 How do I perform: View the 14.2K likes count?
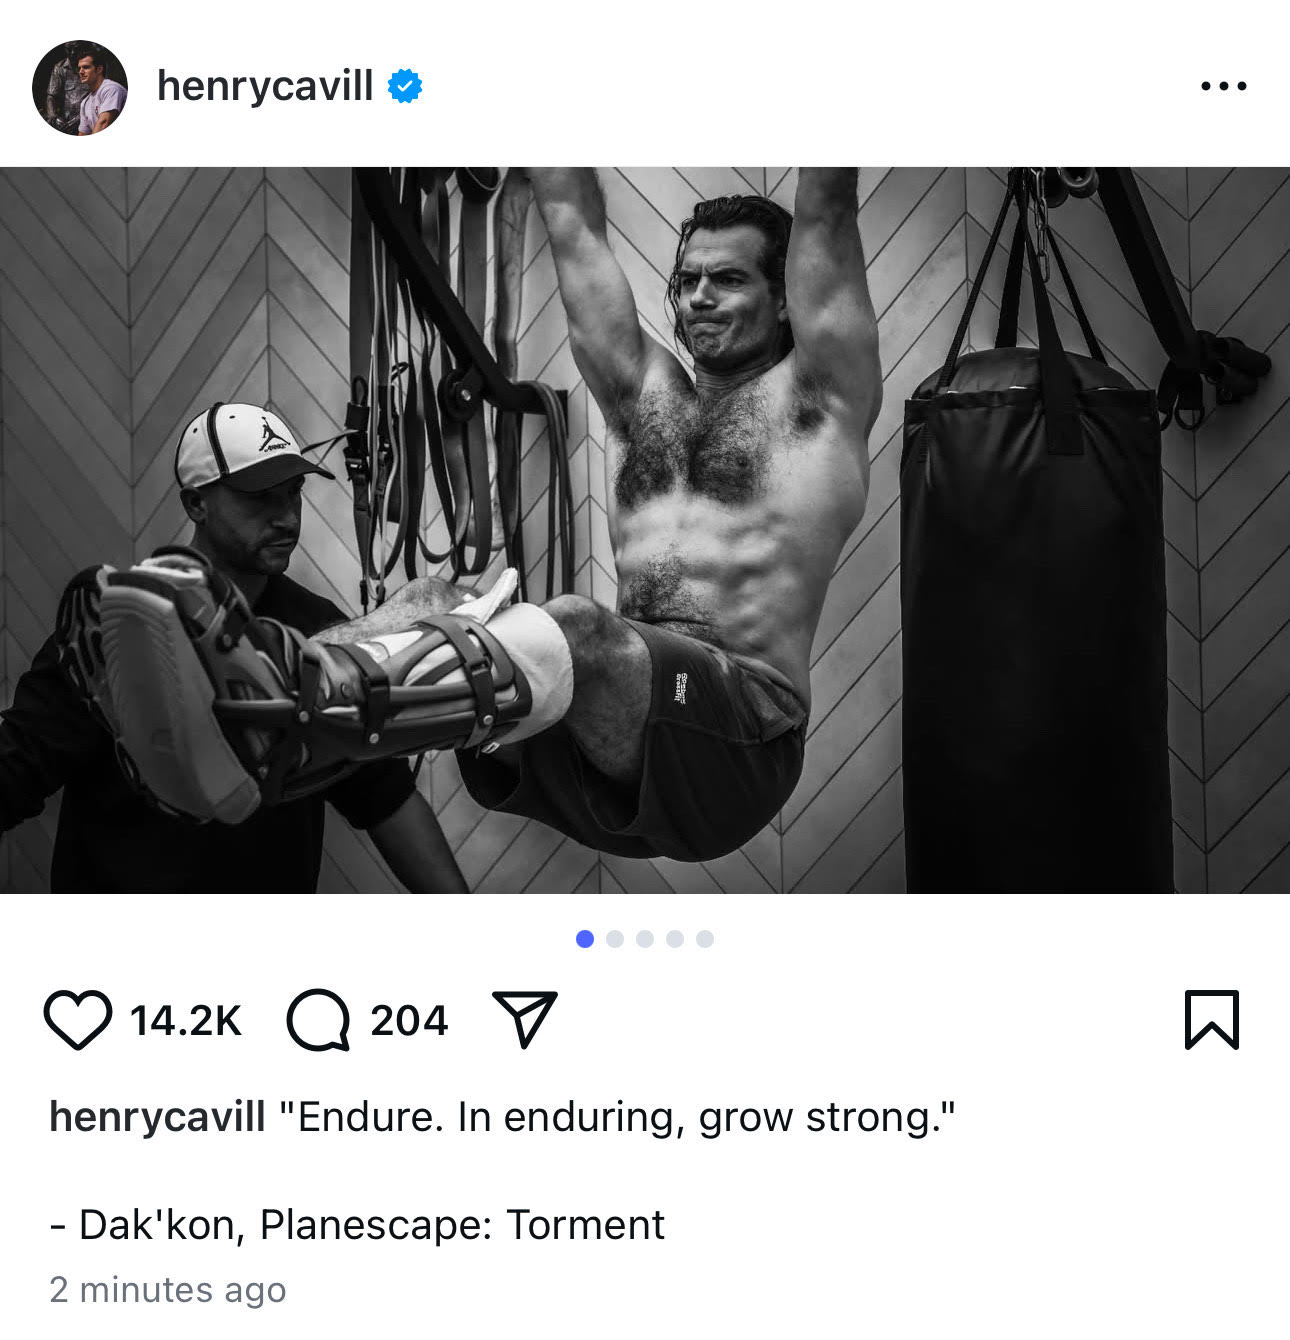(x=186, y=1021)
